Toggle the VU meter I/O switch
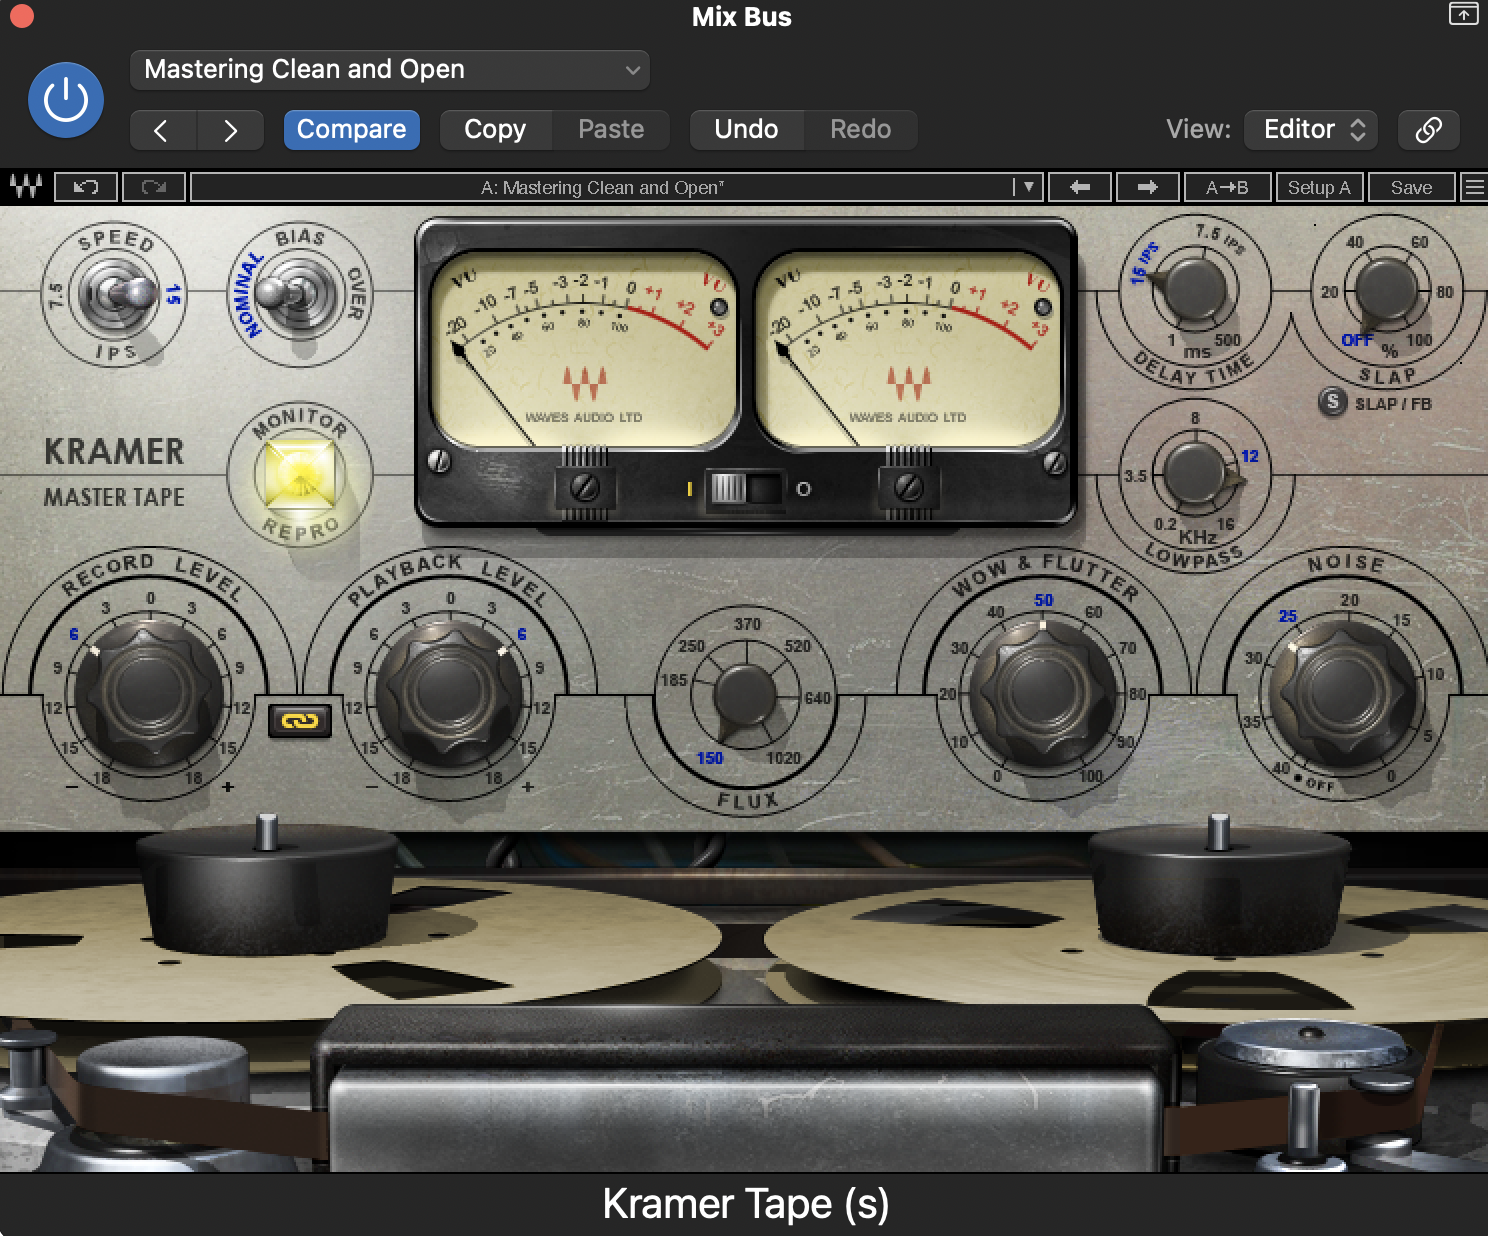Viewport: 1488px width, 1236px height. point(745,489)
